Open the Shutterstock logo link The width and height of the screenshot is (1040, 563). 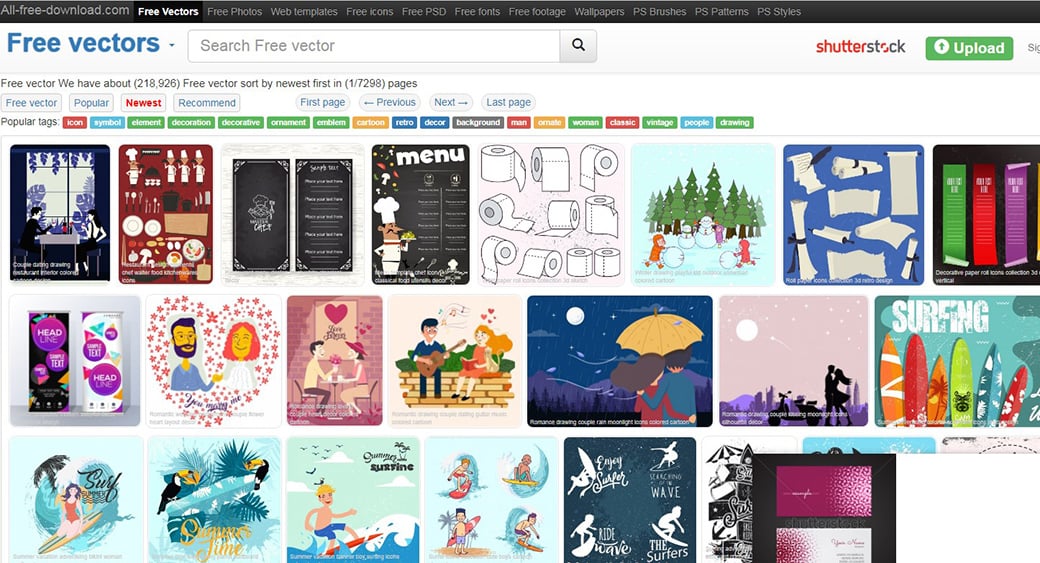point(860,47)
